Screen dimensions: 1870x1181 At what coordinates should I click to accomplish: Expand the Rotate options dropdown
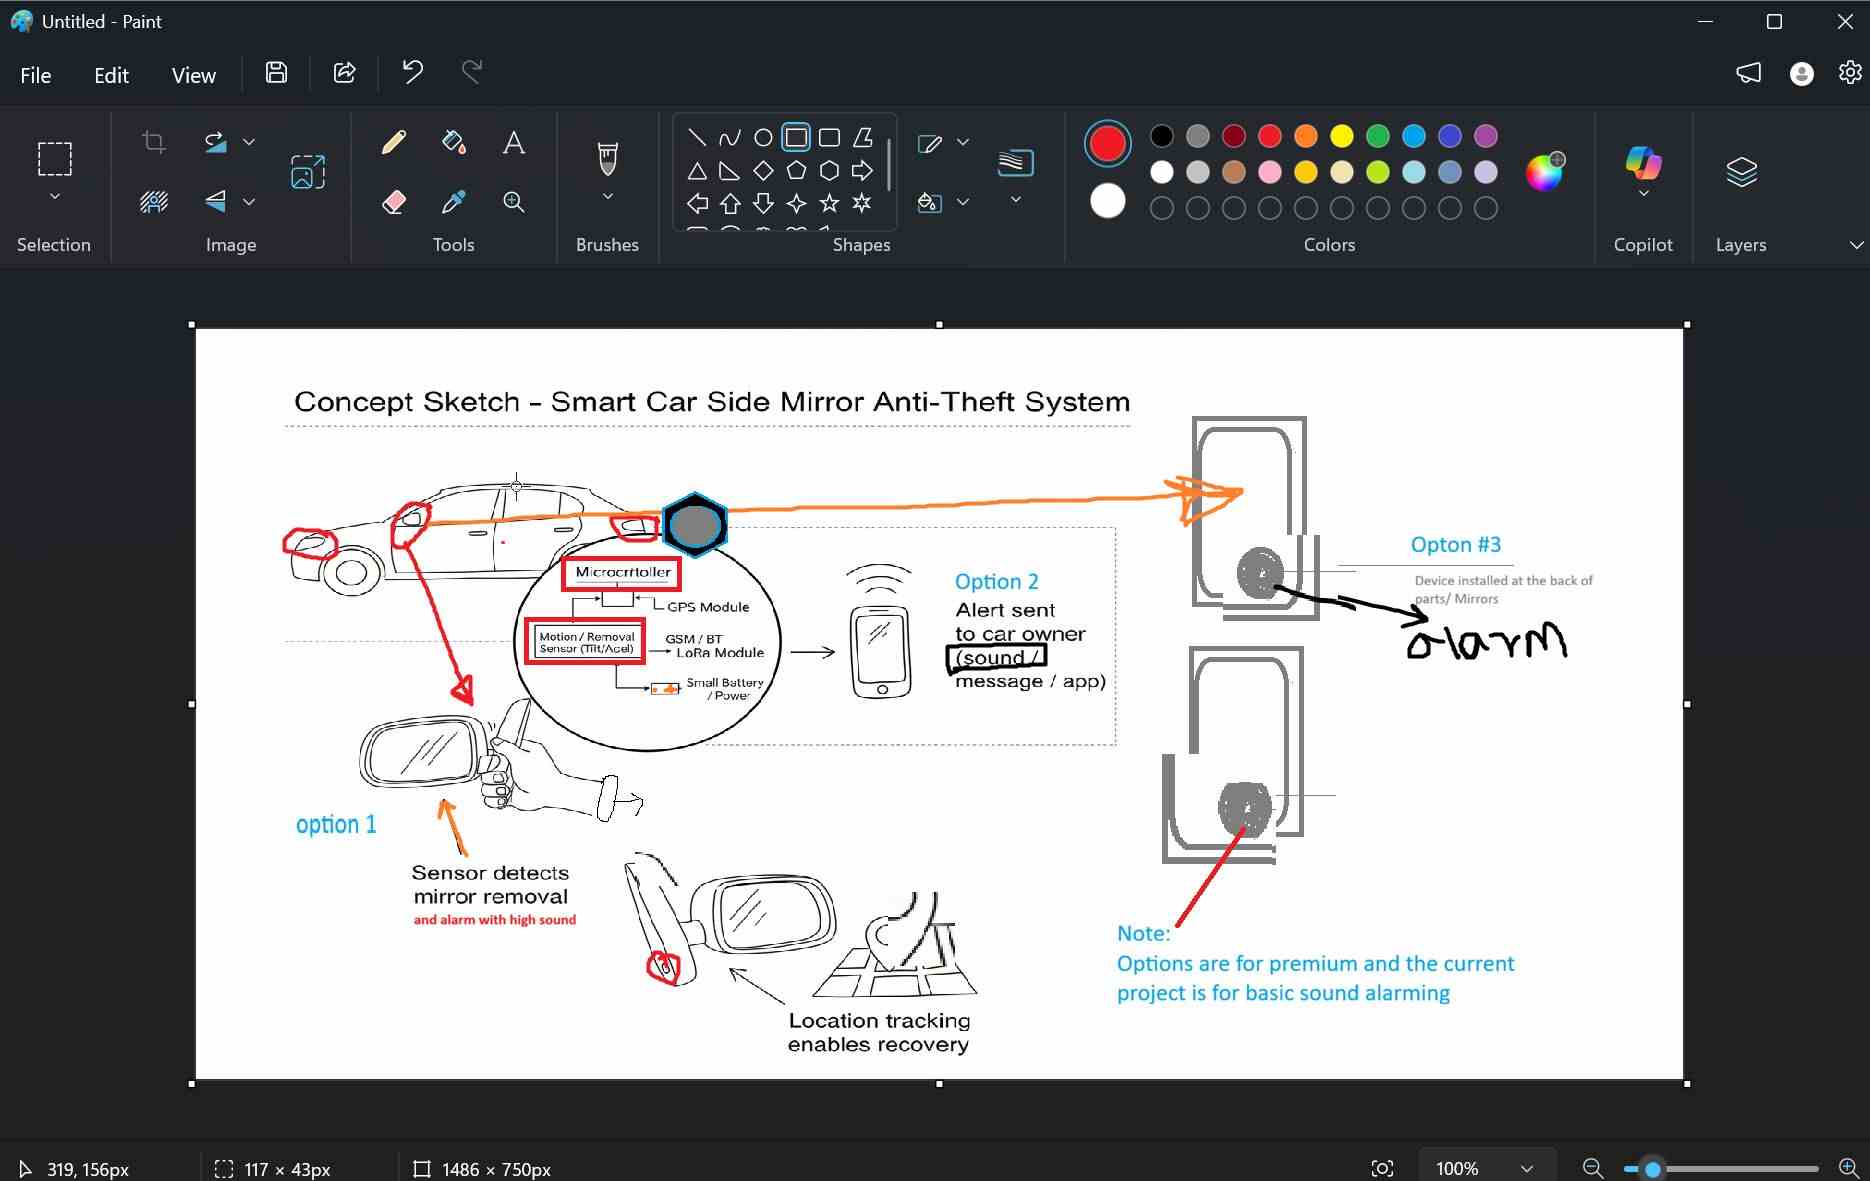[249, 142]
